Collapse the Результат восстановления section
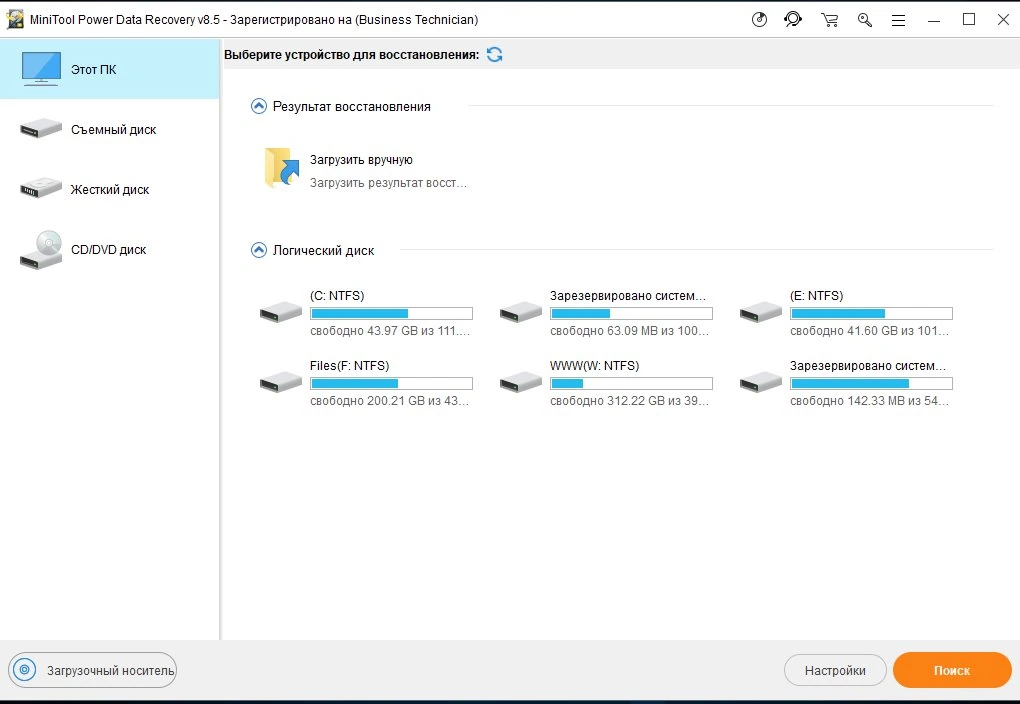The height and width of the screenshot is (704, 1020). coord(259,106)
